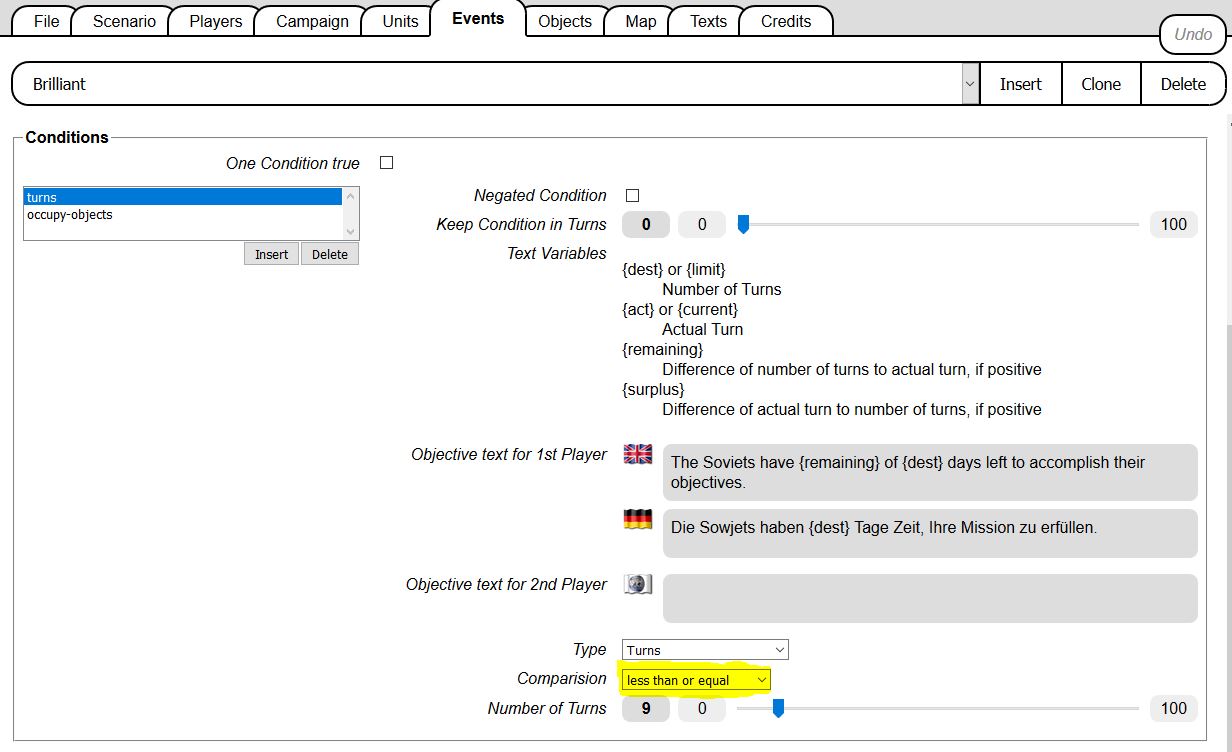The height and width of the screenshot is (752, 1232).
Task: Click the German objective text field
Action: [930, 533]
